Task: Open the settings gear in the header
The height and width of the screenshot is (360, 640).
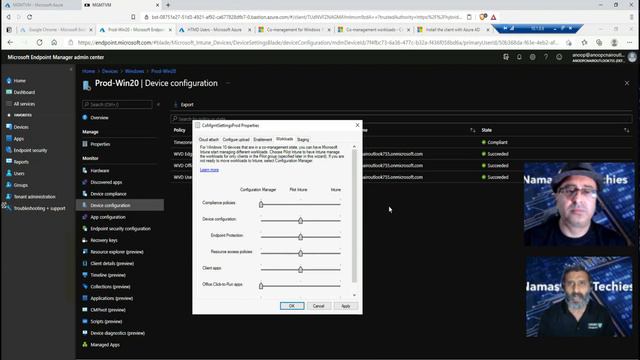Action: pyautogui.click(x=533, y=57)
